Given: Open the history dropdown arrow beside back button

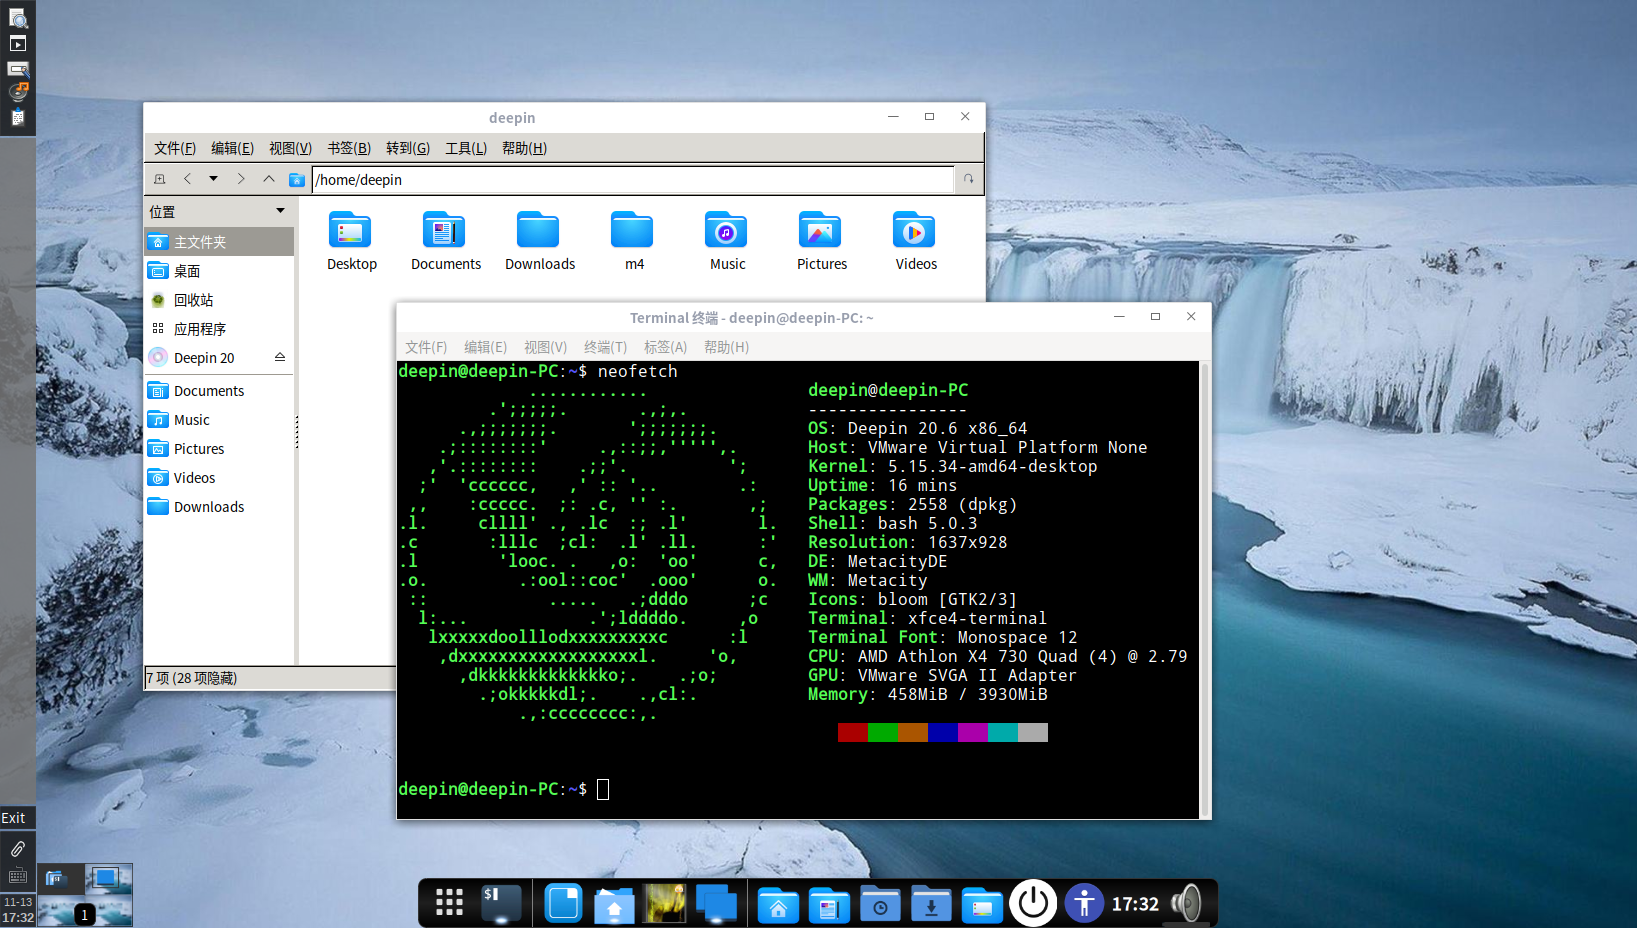Looking at the screenshot, I should tap(213, 179).
